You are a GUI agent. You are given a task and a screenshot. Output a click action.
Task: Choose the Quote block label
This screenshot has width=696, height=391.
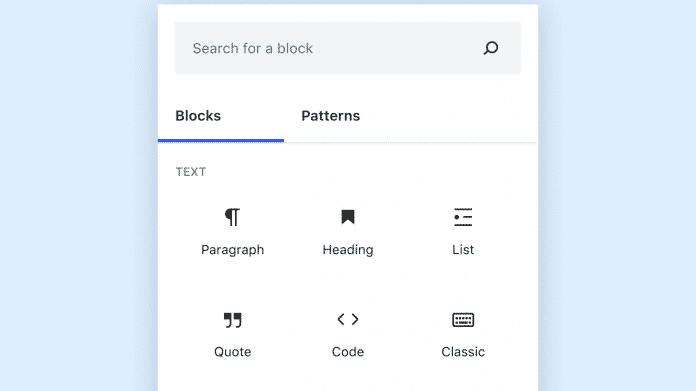233,352
